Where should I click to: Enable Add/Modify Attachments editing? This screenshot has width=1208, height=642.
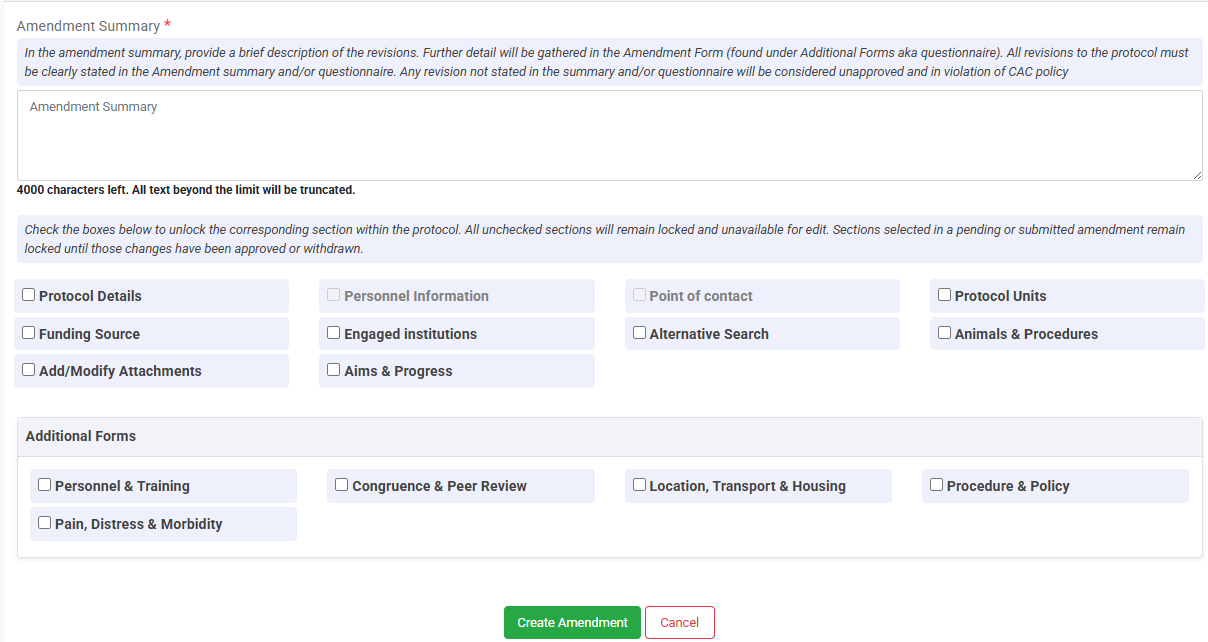click(28, 368)
